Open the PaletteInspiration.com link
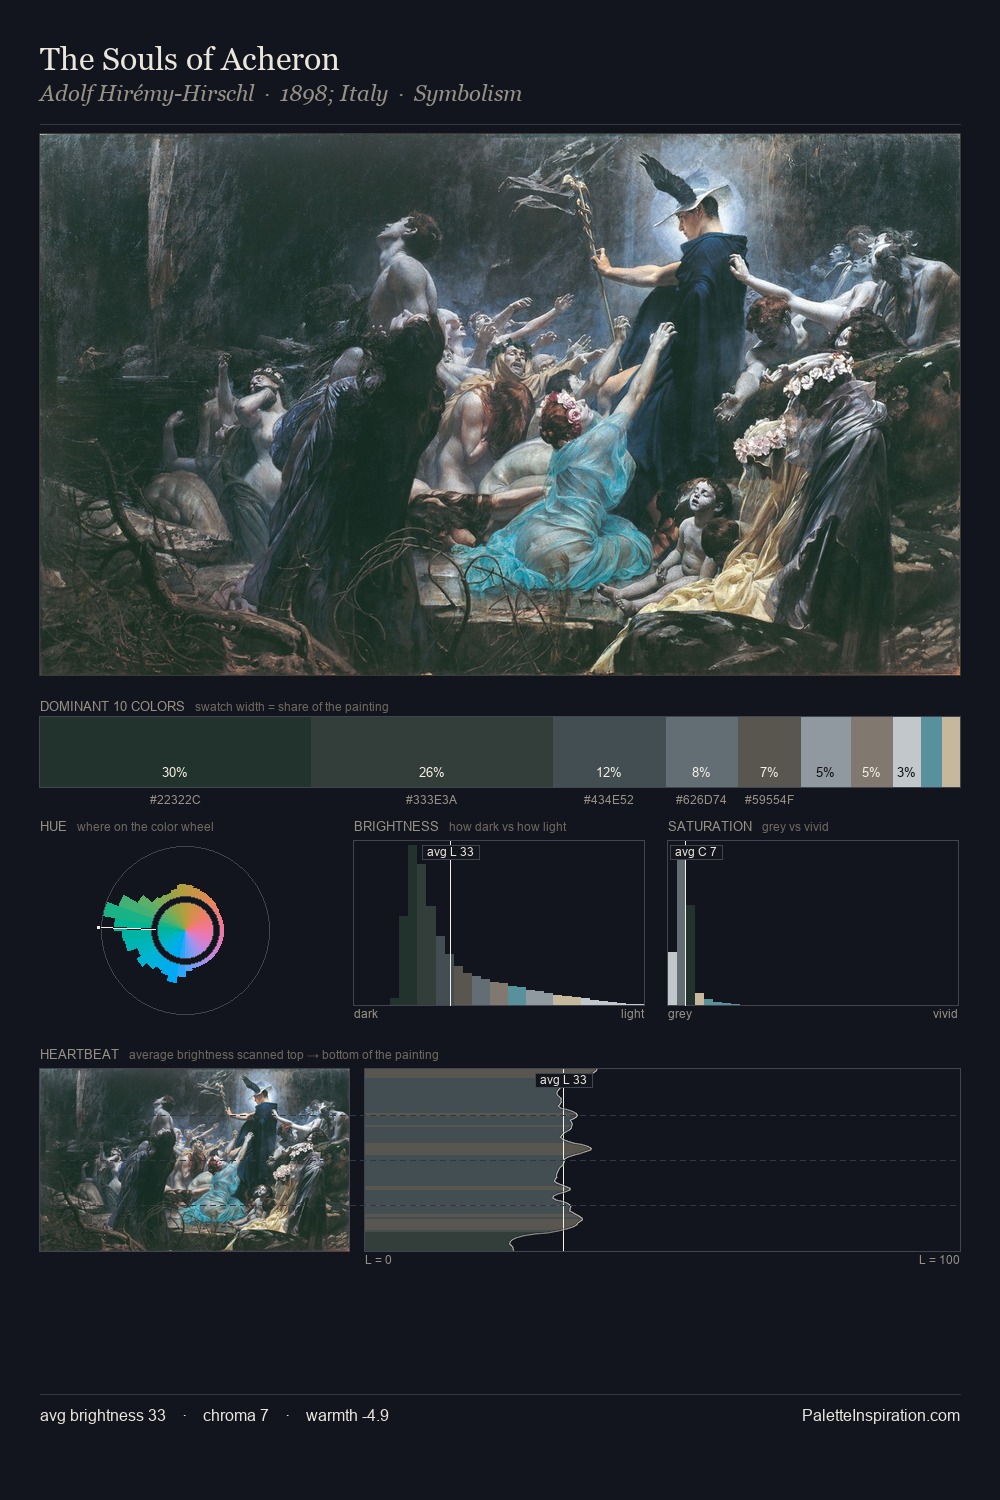Screen dimensions: 1000x1500 [x=881, y=1416]
